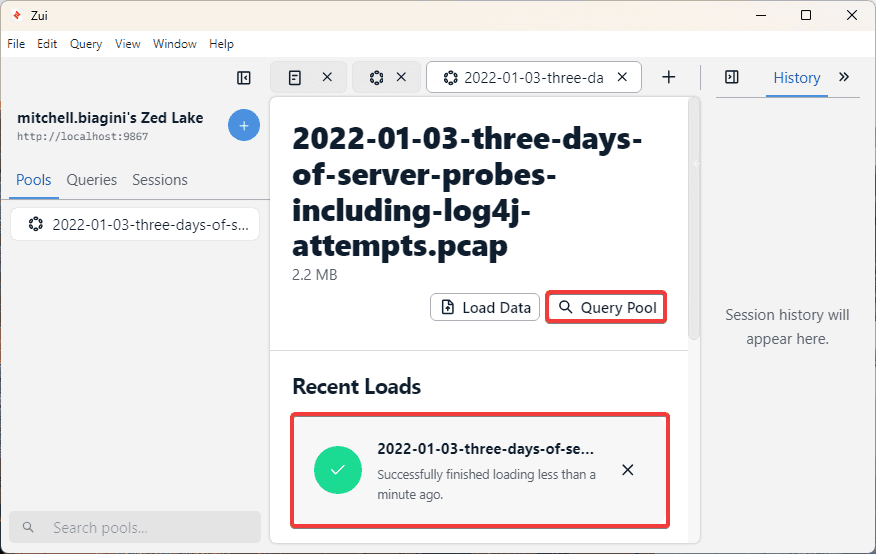Expand more right pane tabs chevron
The image size is (876, 554).
(x=844, y=77)
